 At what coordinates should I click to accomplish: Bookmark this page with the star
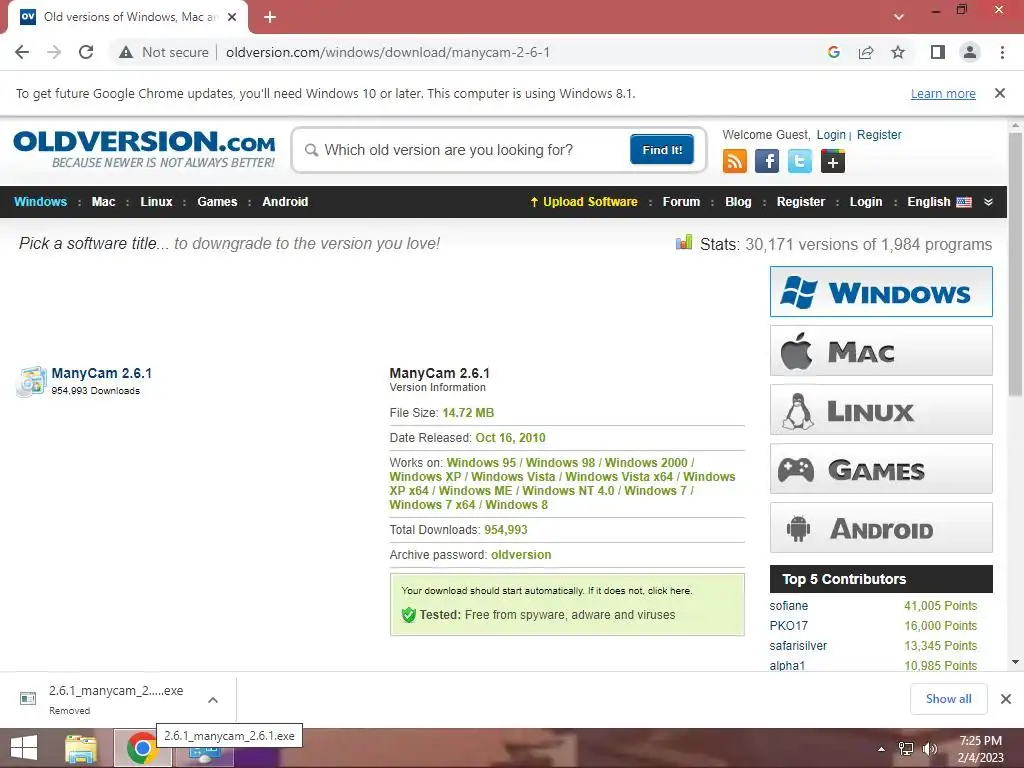pos(898,52)
